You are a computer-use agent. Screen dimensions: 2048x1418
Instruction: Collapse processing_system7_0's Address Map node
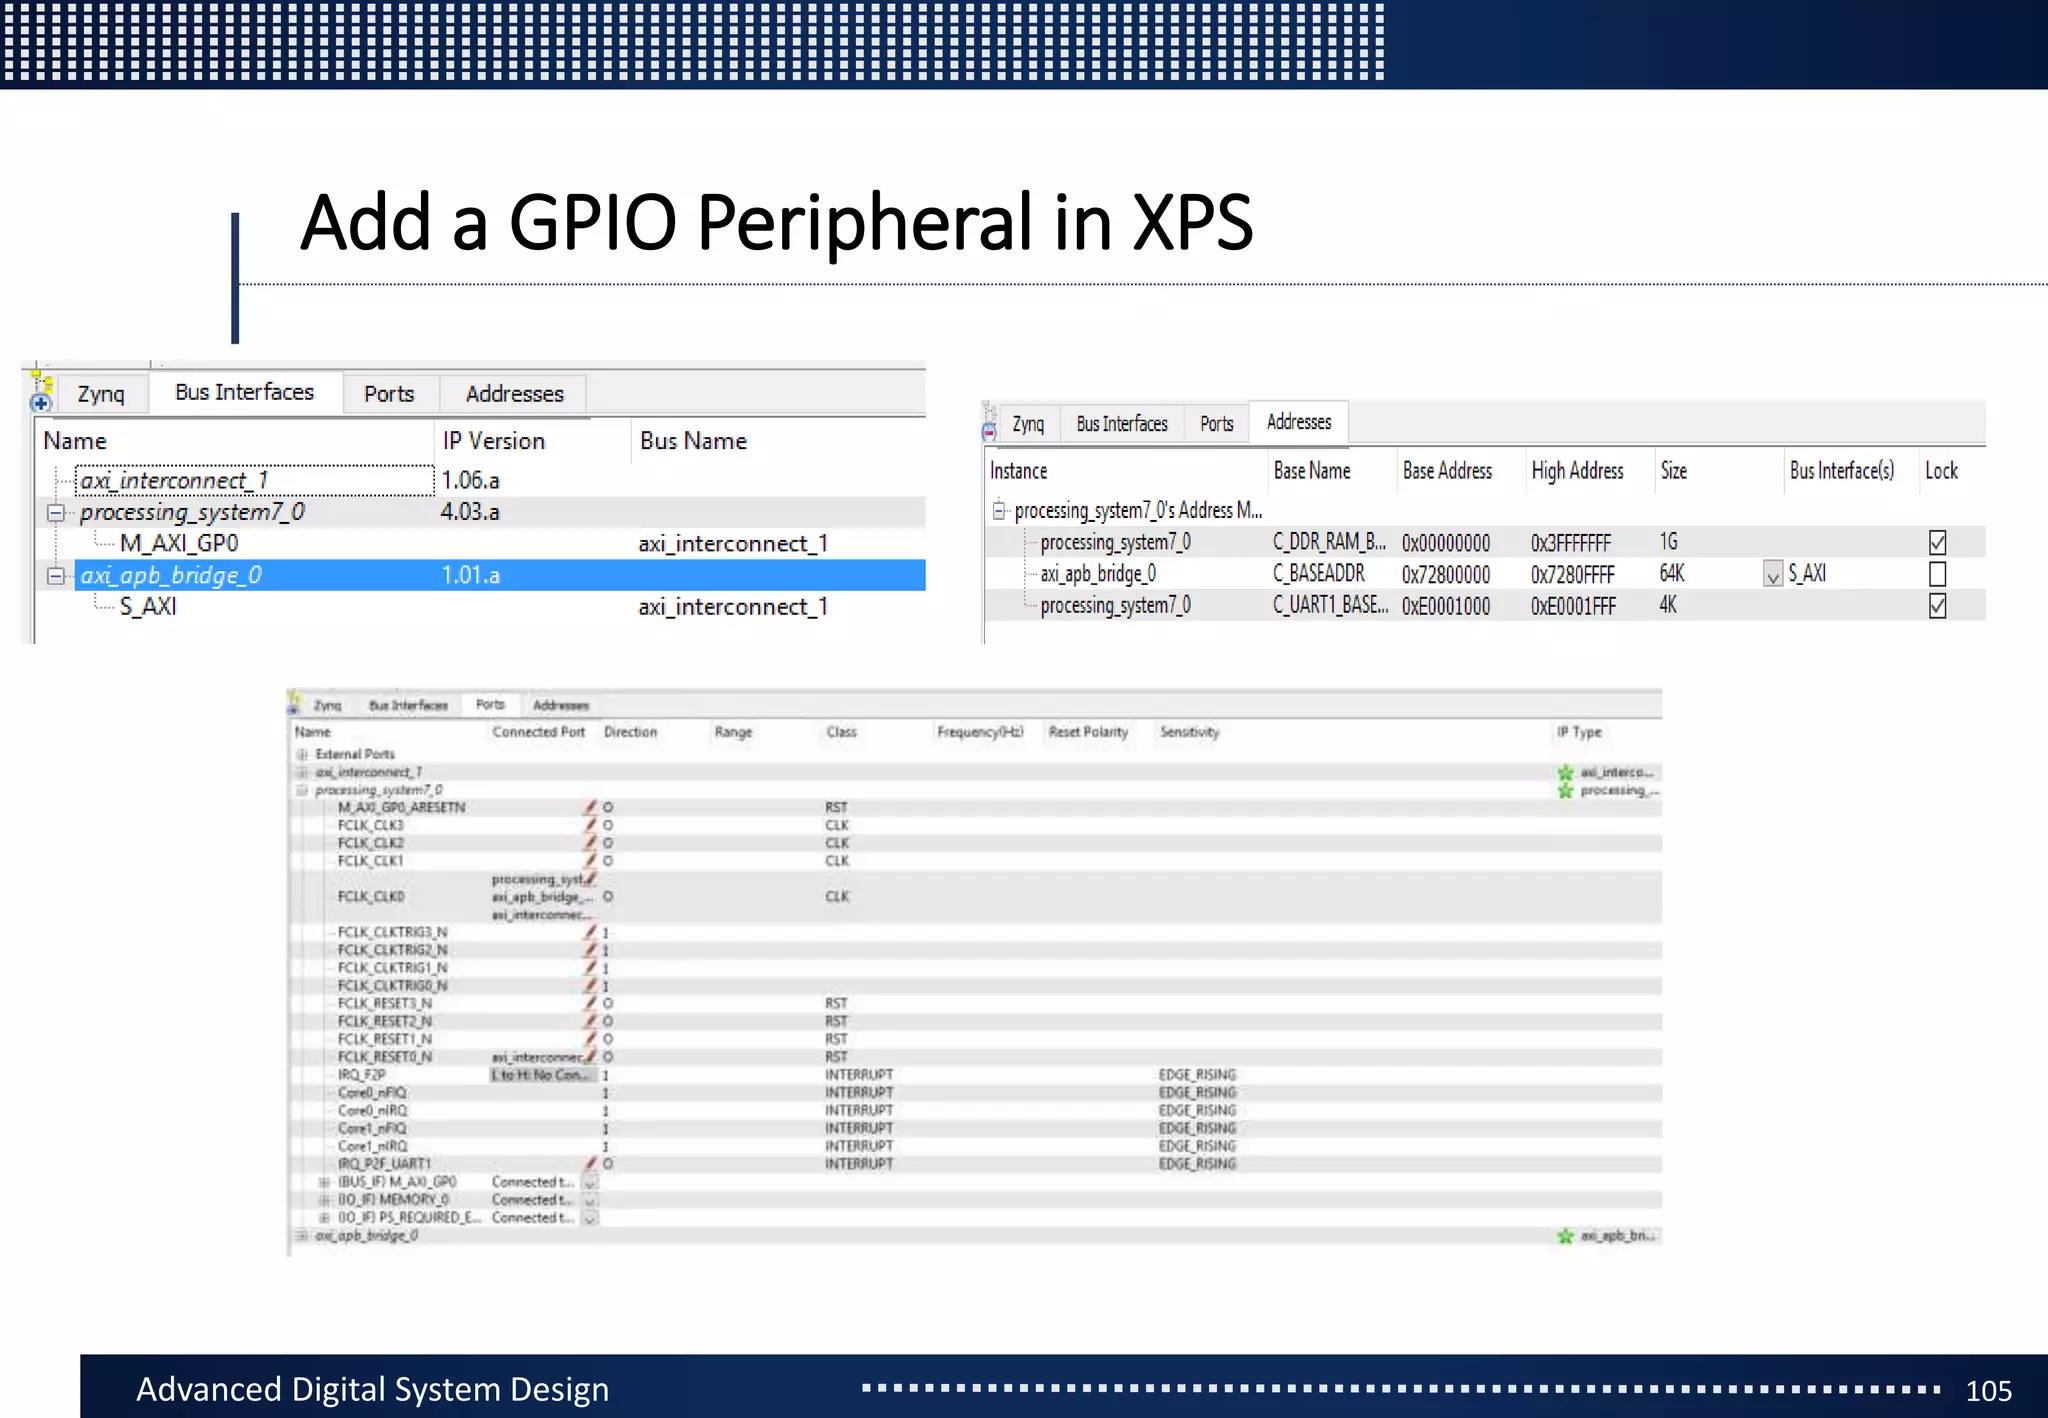click(998, 511)
